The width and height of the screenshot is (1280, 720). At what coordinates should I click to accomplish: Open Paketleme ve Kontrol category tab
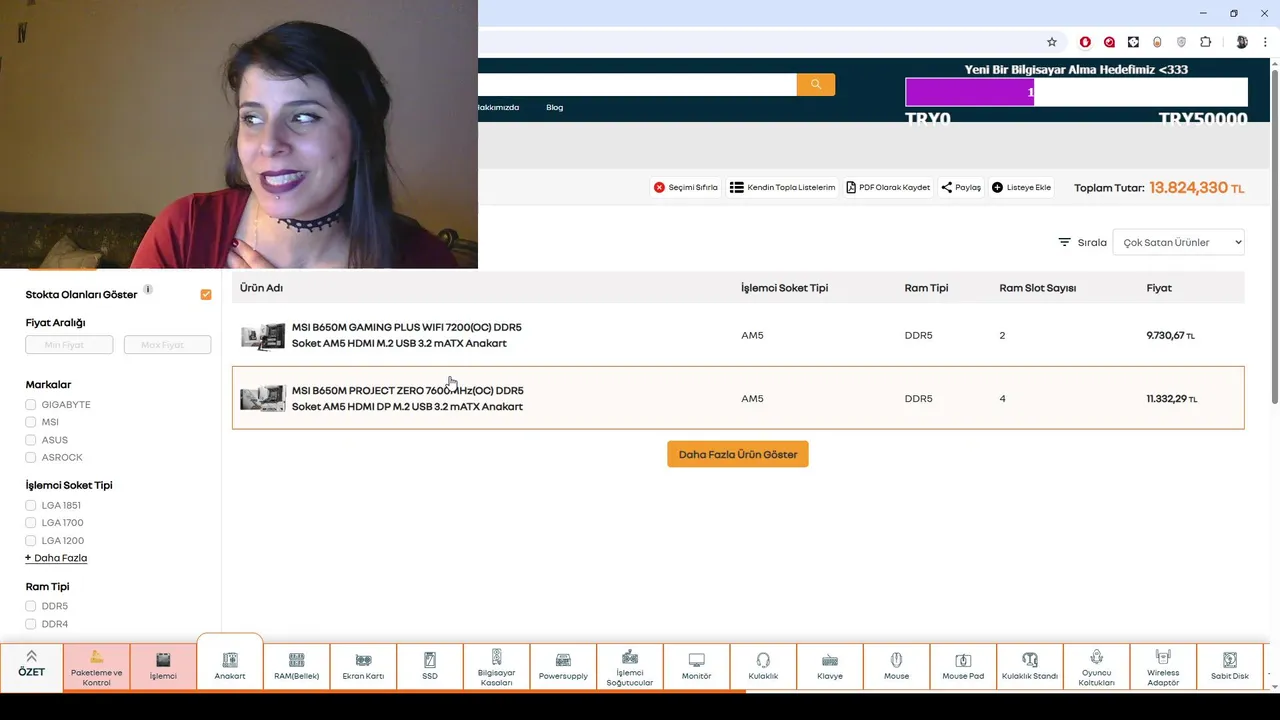tap(97, 667)
